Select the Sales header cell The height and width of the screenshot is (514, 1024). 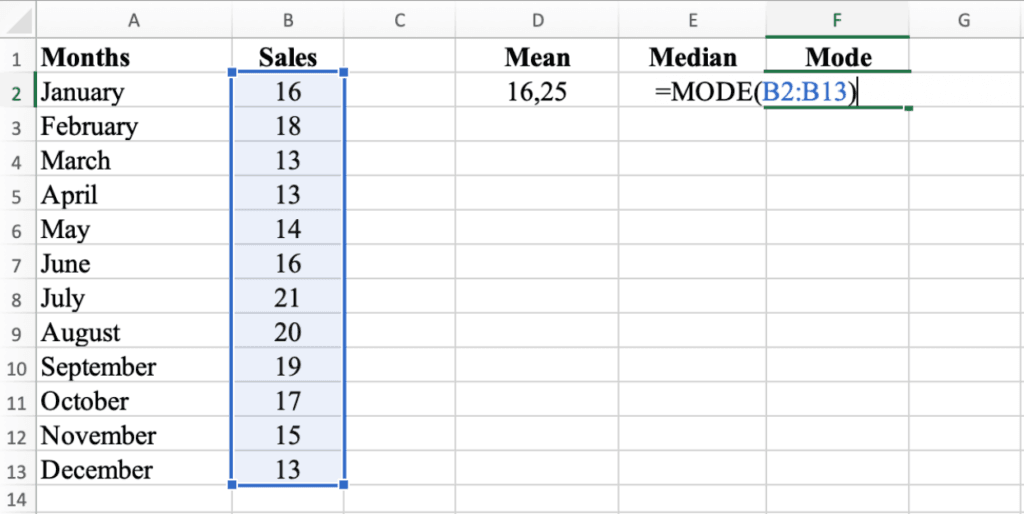point(288,57)
